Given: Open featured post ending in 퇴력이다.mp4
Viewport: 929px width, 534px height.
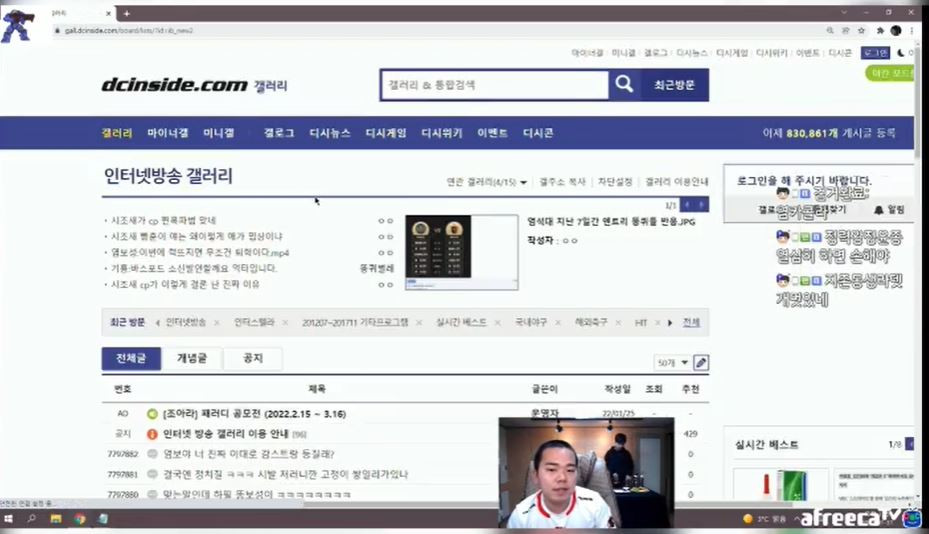Looking at the screenshot, I should point(200,252).
